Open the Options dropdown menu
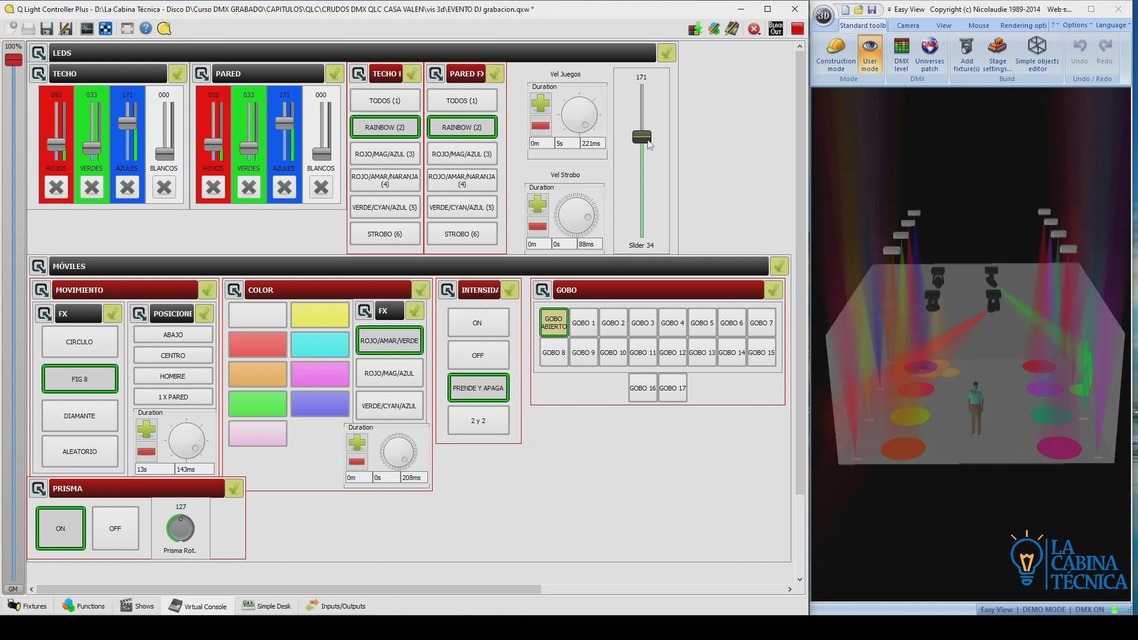 [x=1076, y=25]
